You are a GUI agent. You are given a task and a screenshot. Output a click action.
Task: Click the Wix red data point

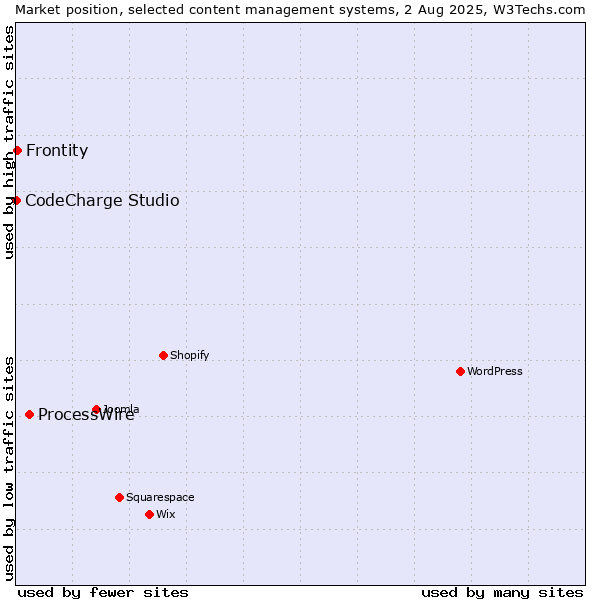150,515
